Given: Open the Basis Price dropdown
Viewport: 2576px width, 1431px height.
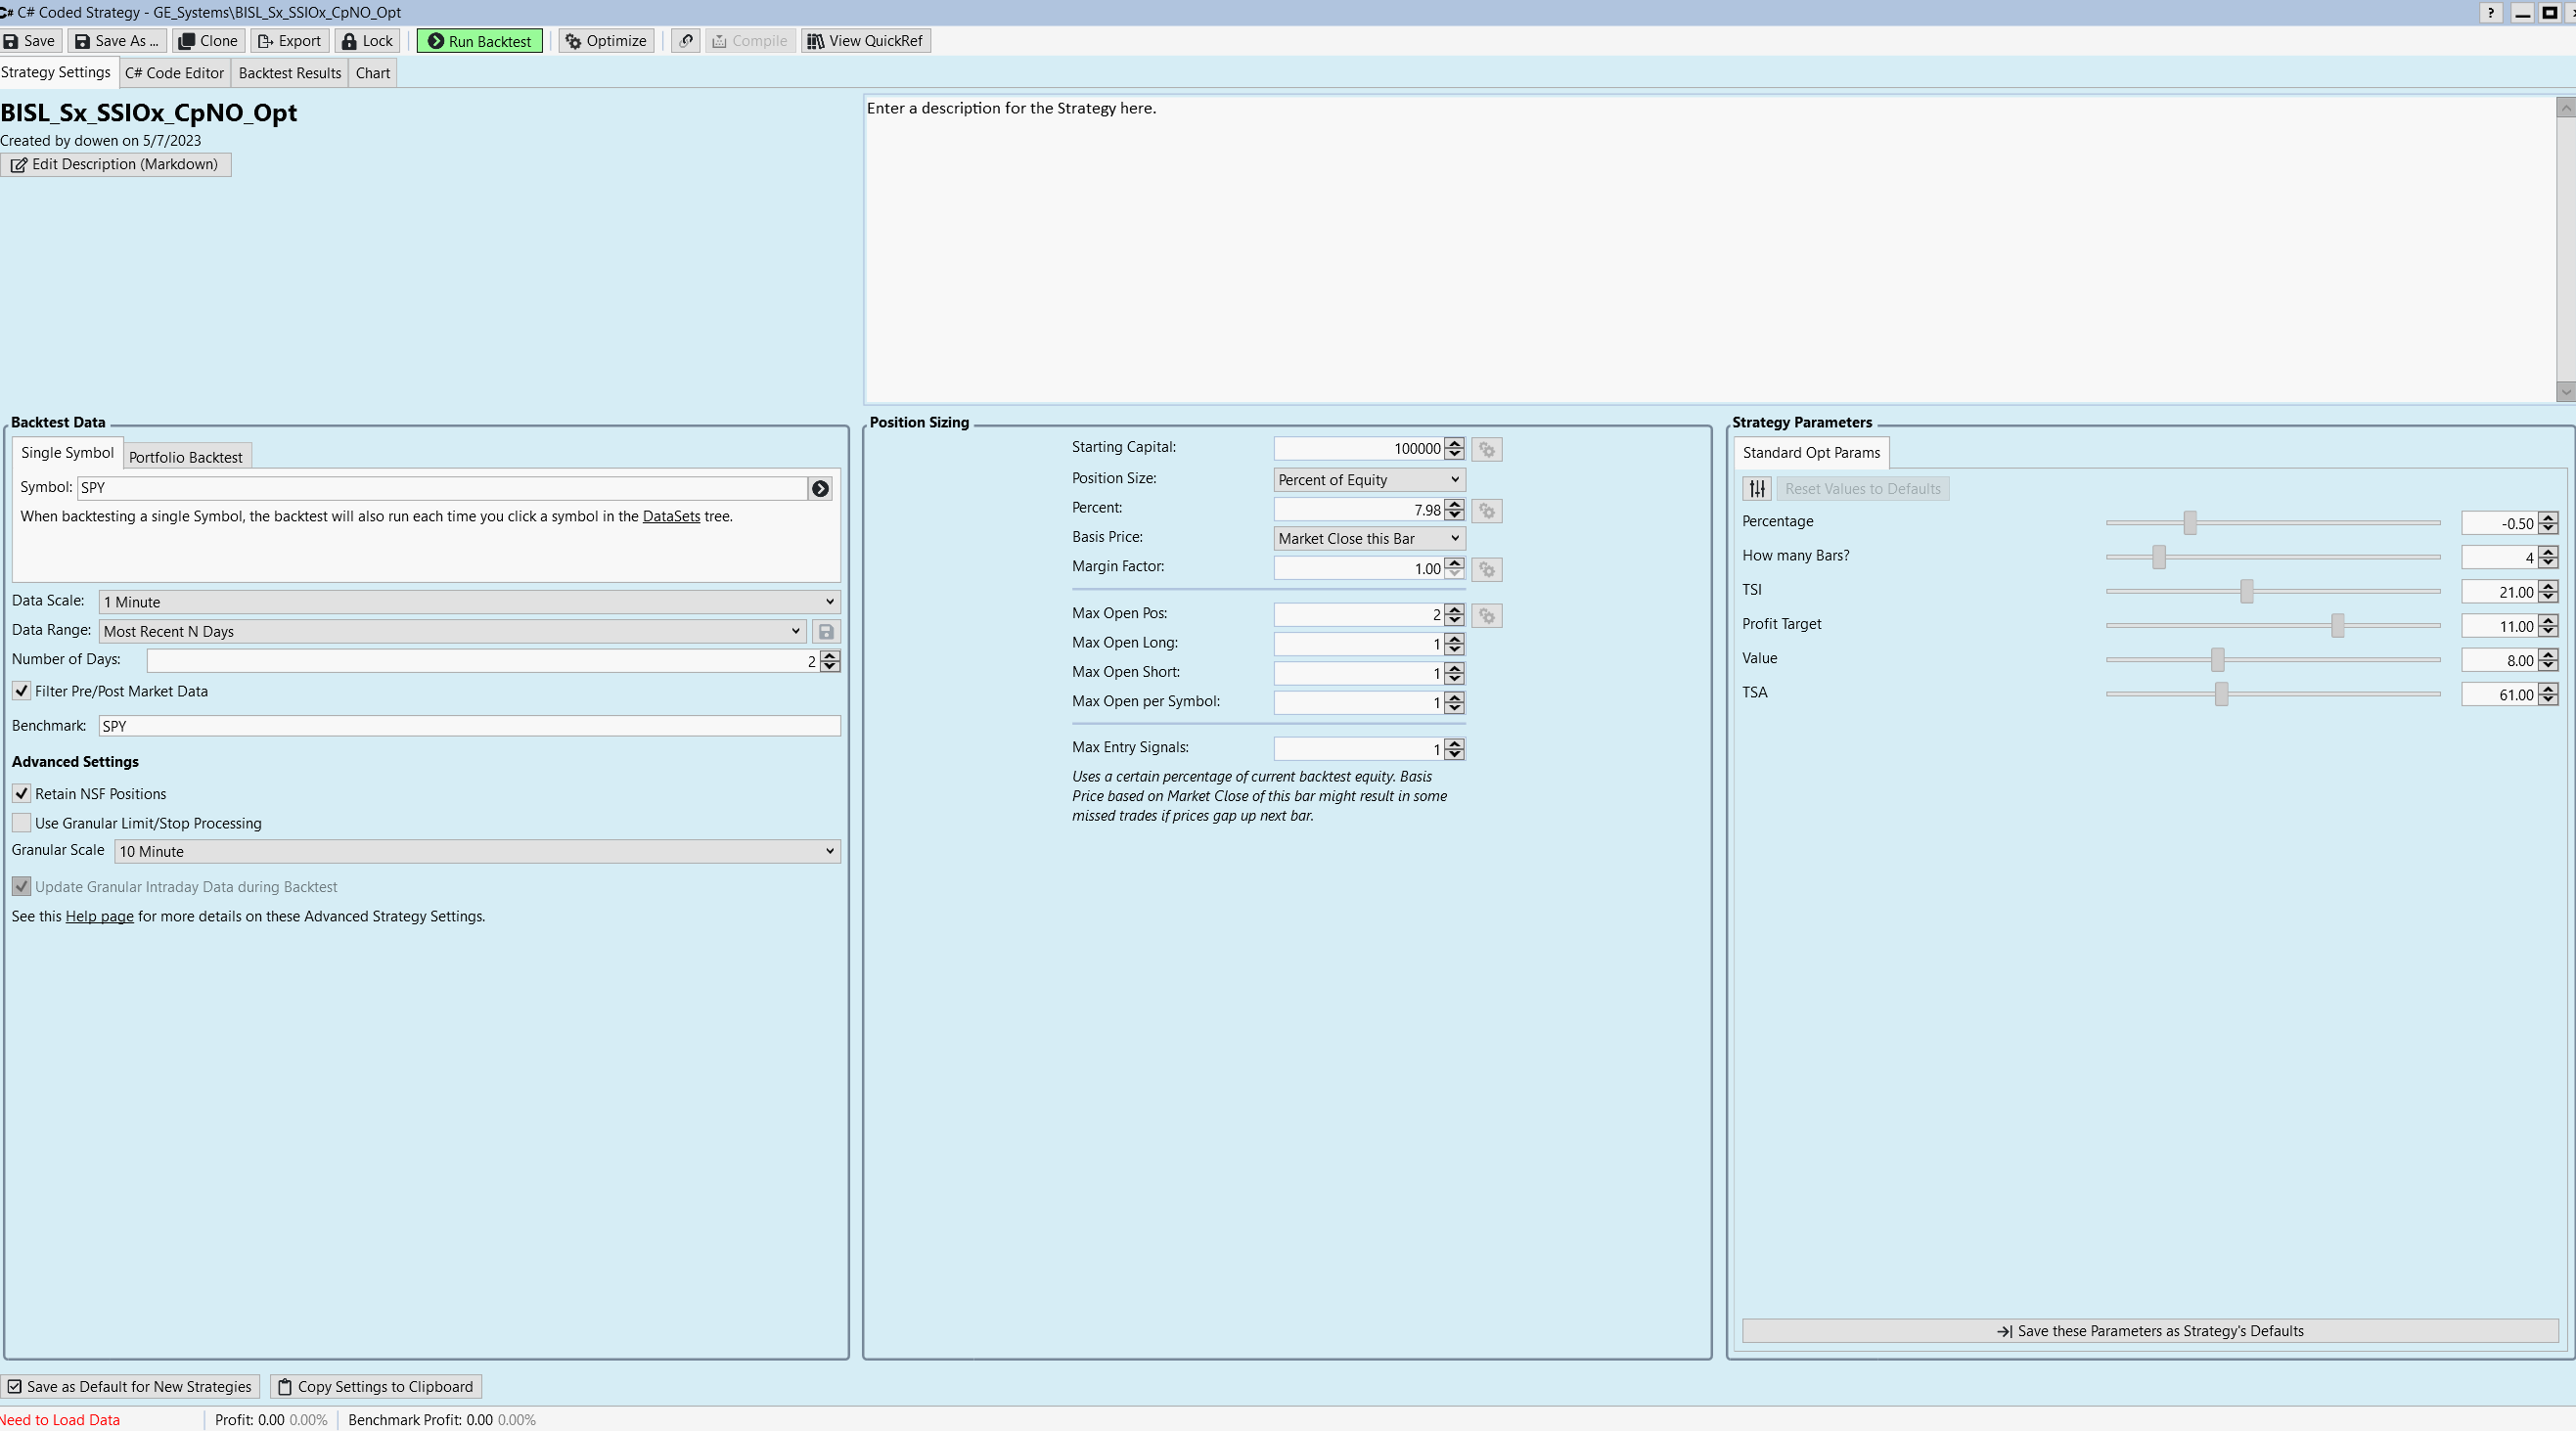Looking at the screenshot, I should tap(1368, 539).
